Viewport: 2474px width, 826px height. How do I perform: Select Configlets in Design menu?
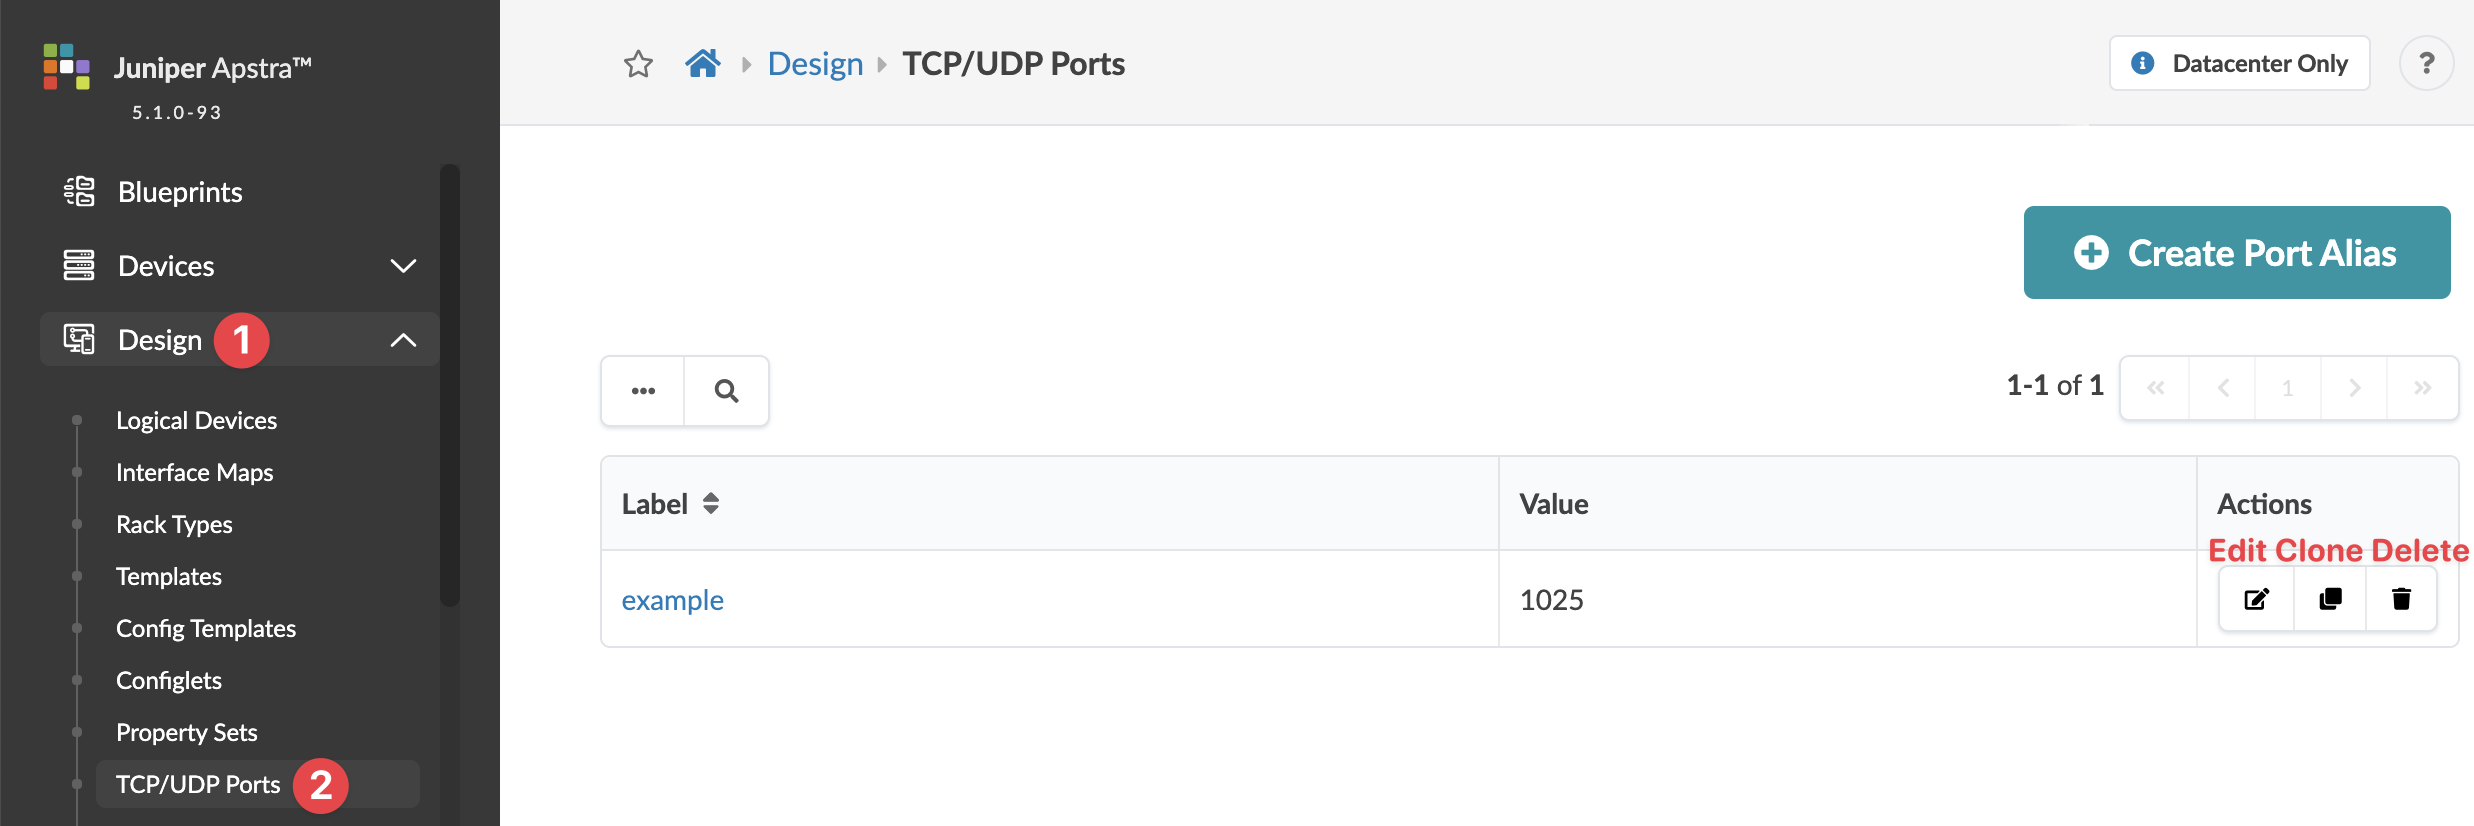click(x=169, y=680)
